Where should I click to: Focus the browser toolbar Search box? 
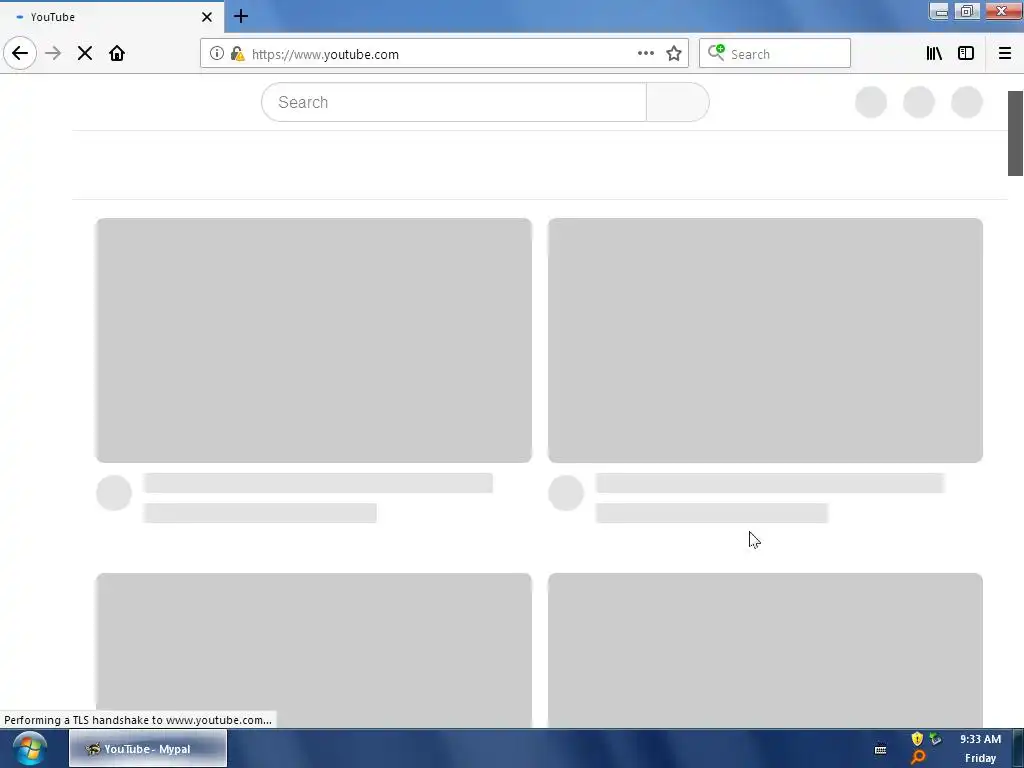775,54
